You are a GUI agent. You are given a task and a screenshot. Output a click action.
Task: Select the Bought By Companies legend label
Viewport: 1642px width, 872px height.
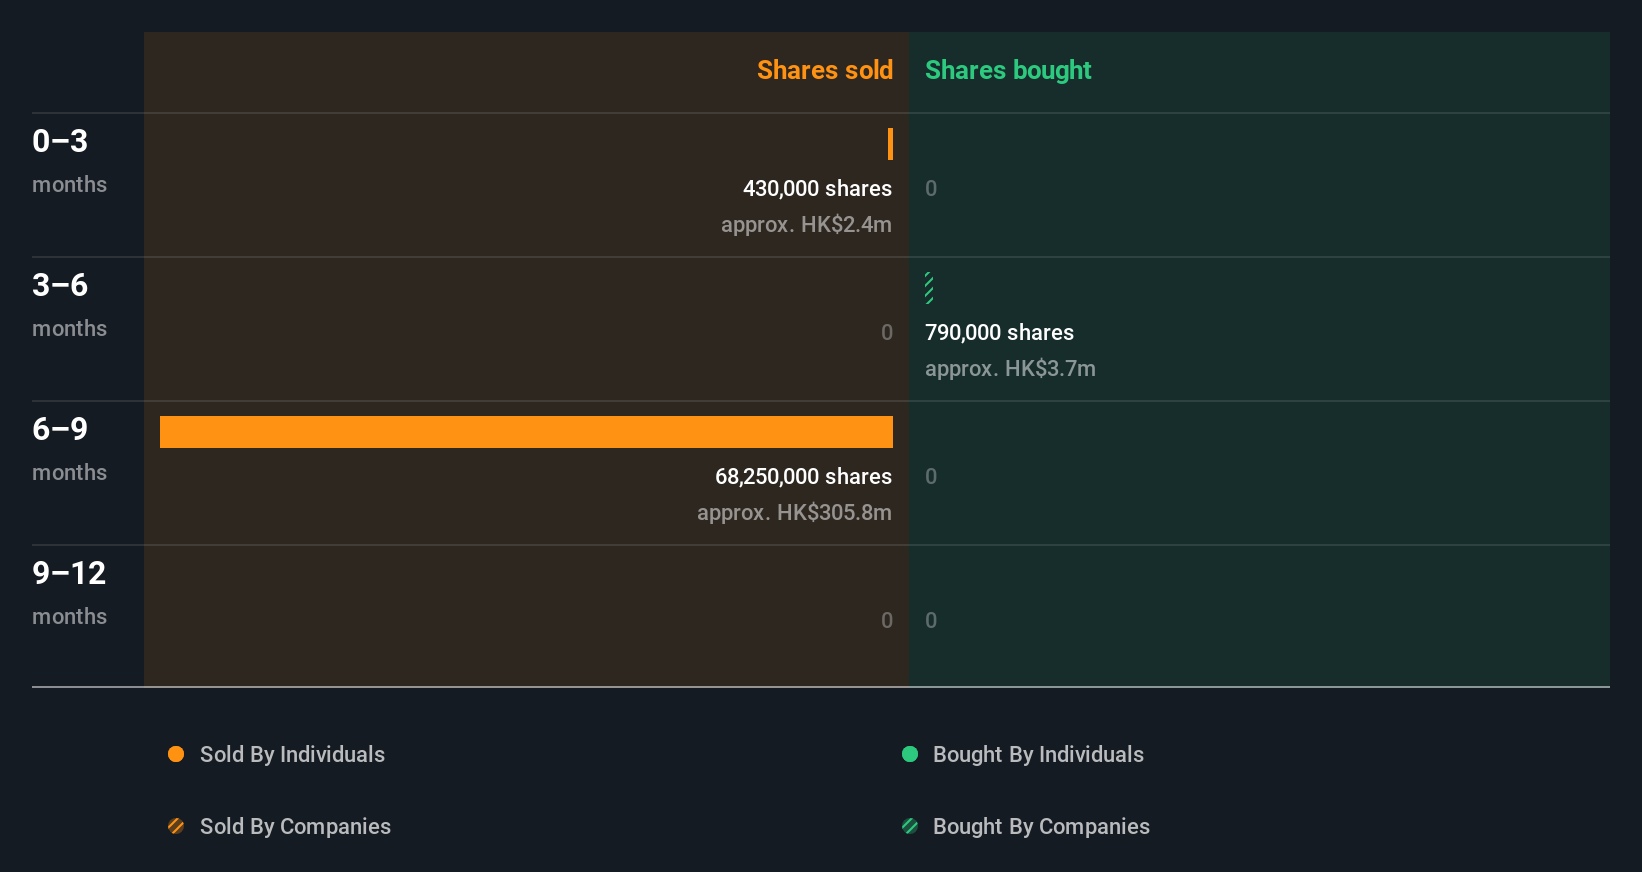pos(1041,827)
